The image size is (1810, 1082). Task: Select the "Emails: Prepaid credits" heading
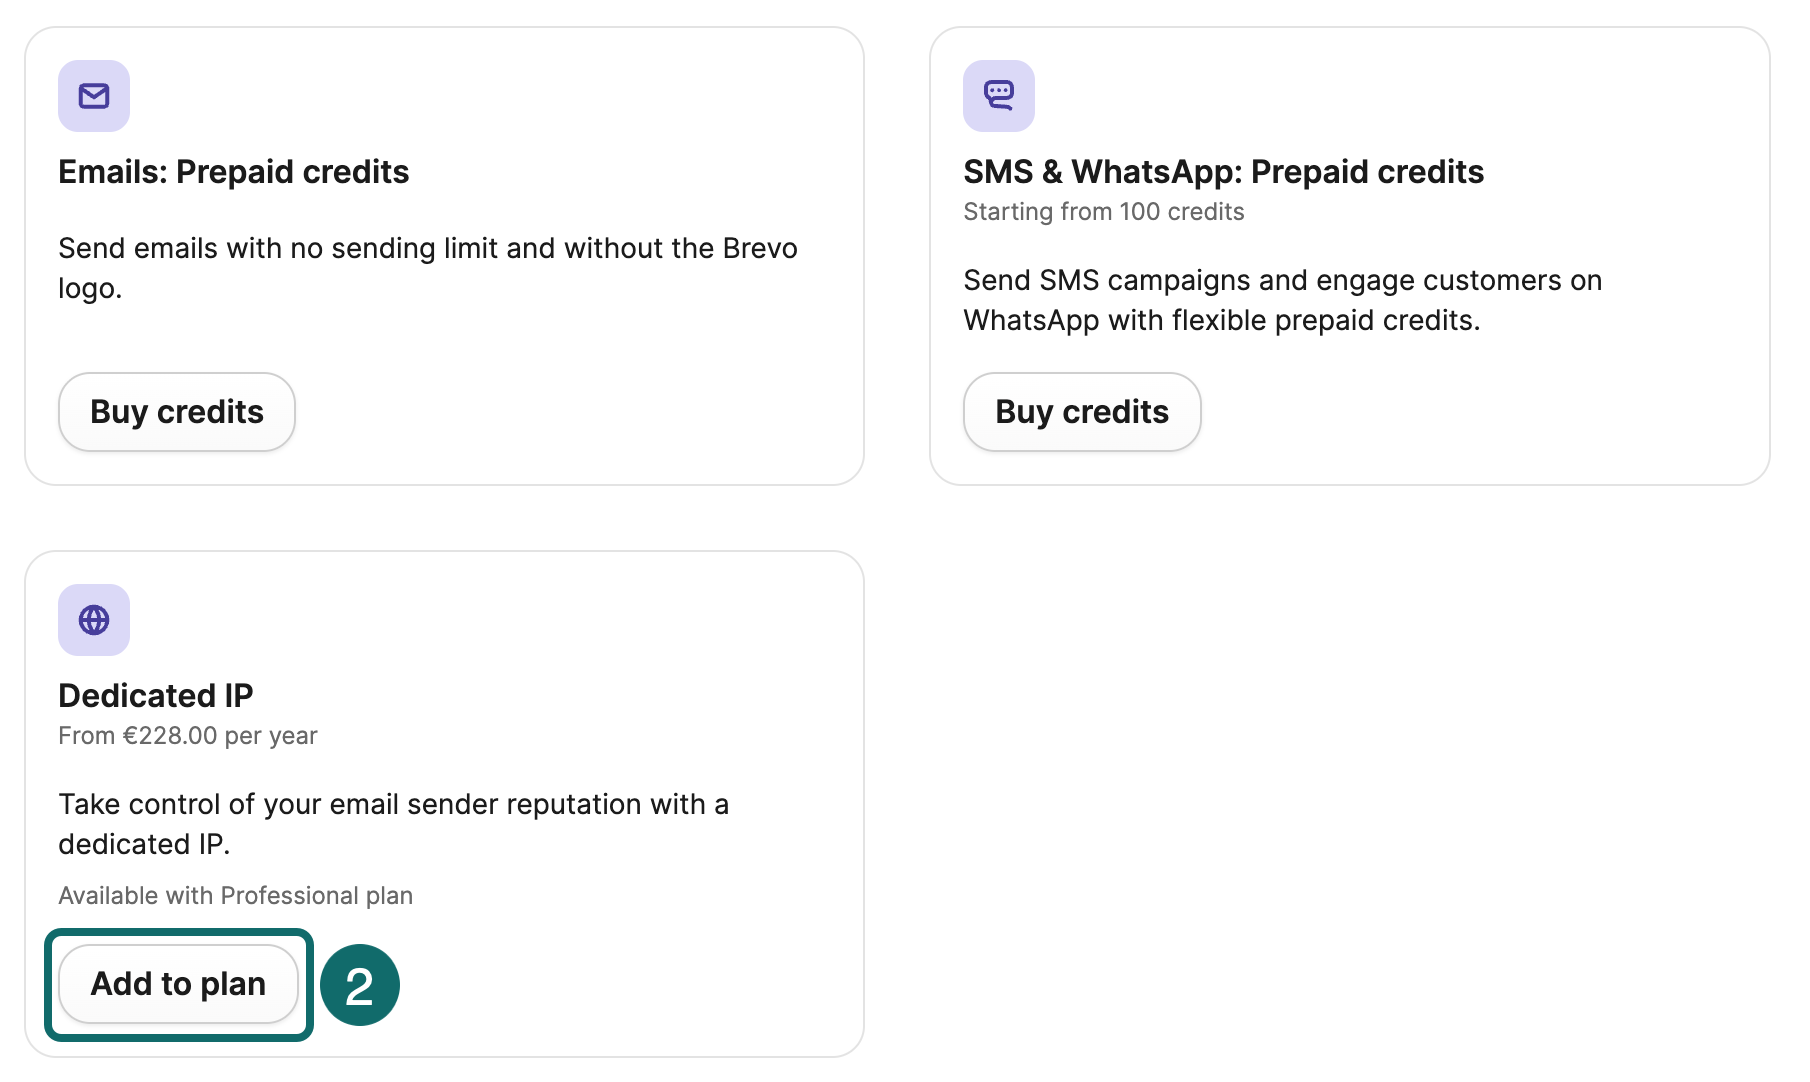tap(234, 172)
